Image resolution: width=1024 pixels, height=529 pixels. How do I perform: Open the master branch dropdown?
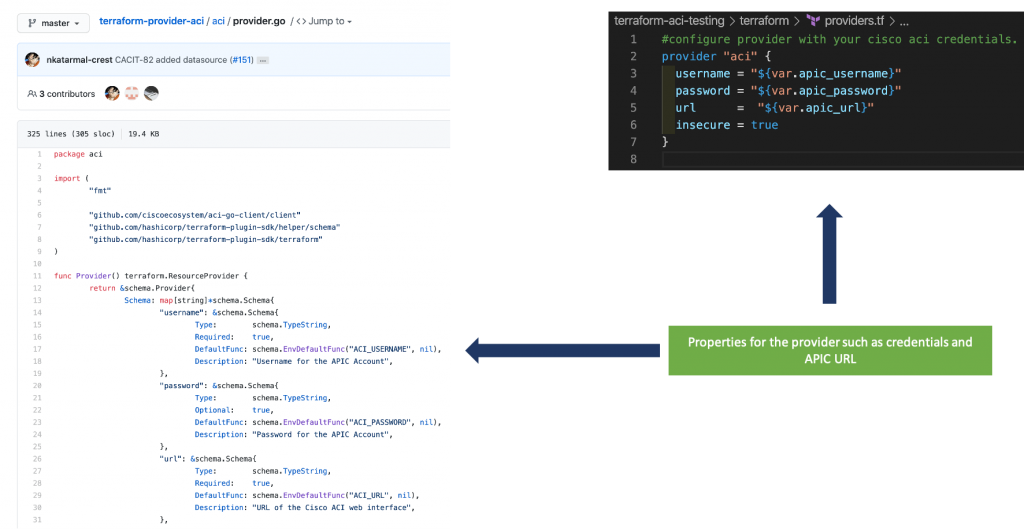[x=53, y=22]
